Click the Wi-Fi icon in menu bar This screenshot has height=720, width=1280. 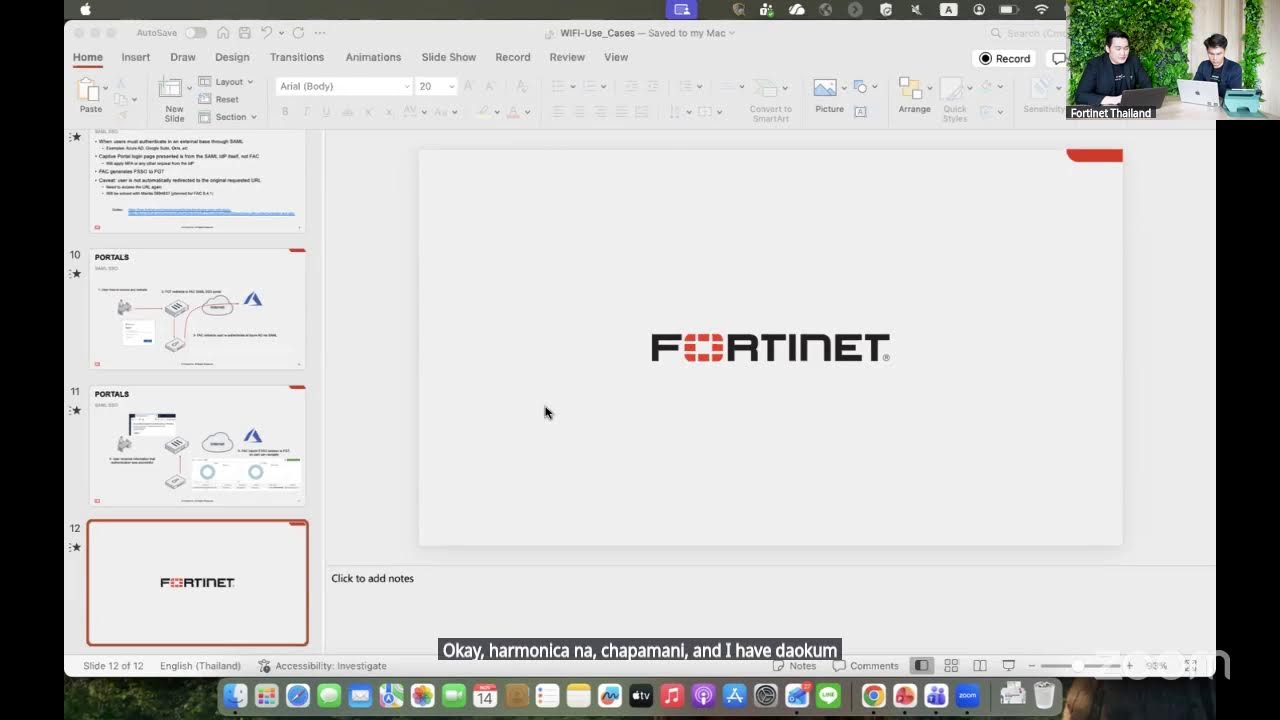1041,9
